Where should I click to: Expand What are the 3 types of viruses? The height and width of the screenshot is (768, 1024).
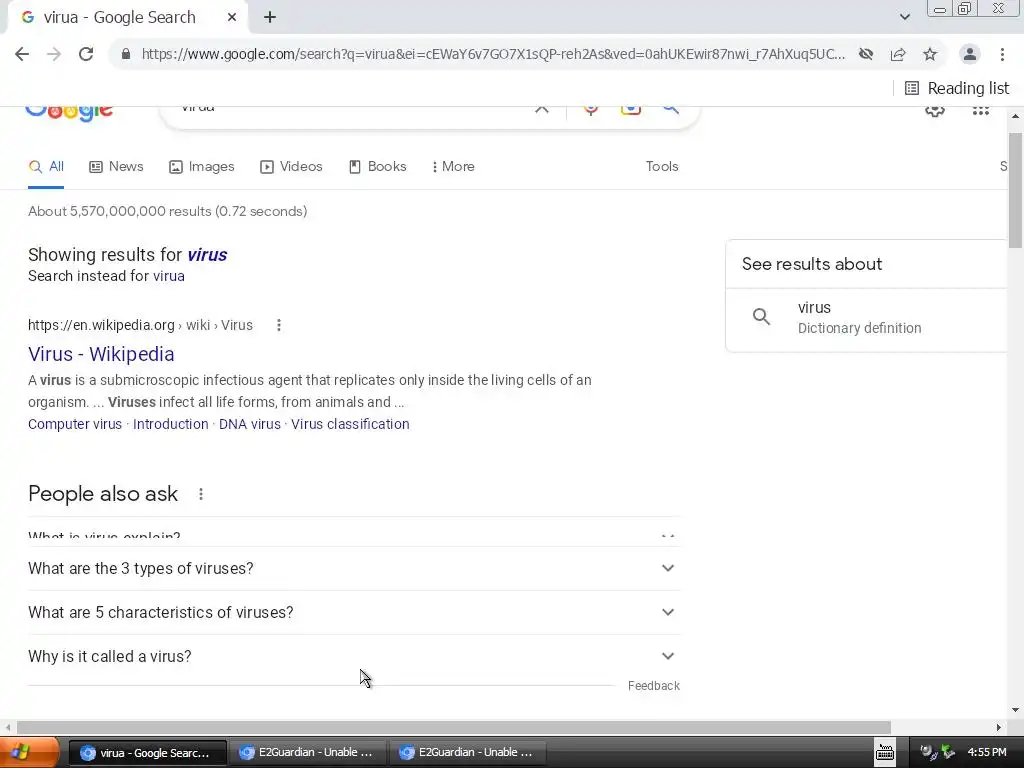354,569
